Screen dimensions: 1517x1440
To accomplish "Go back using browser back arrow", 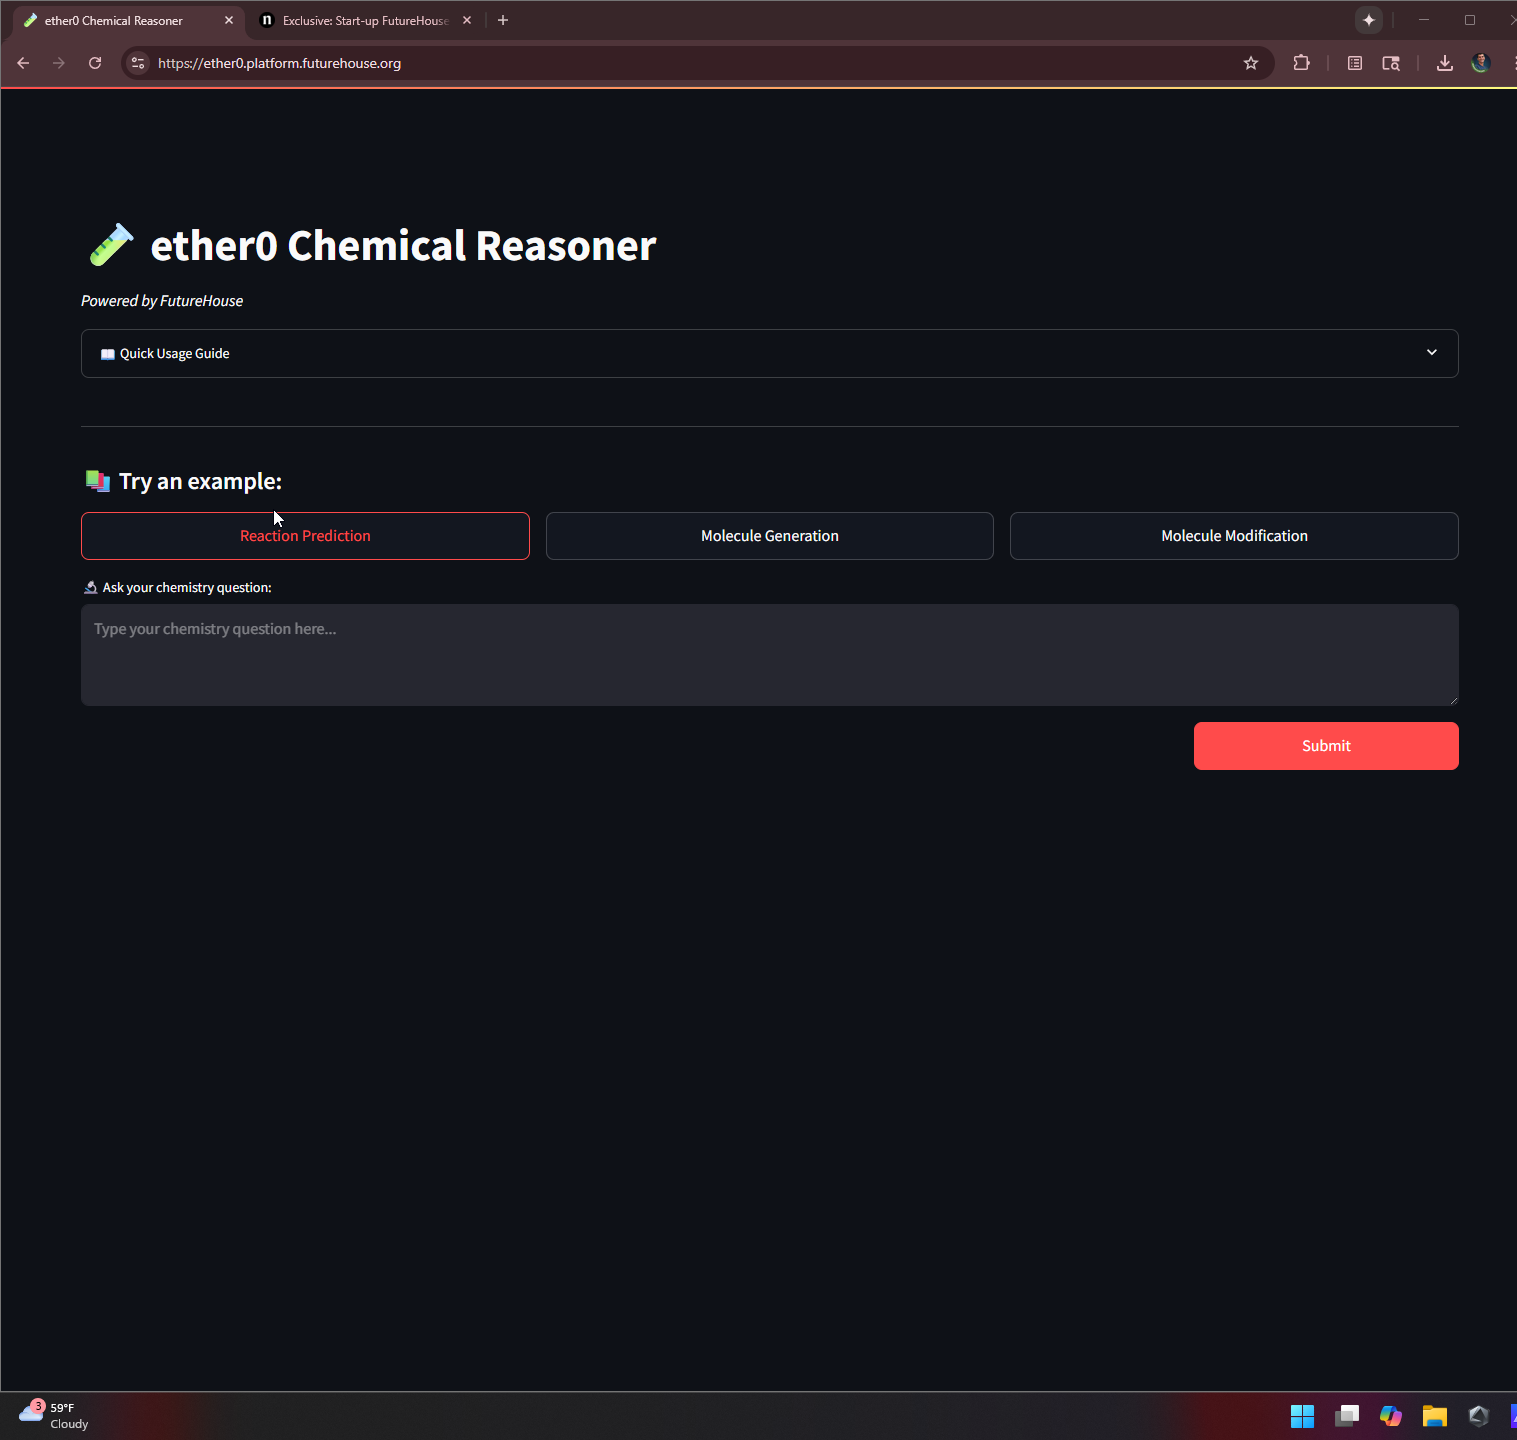I will [23, 63].
